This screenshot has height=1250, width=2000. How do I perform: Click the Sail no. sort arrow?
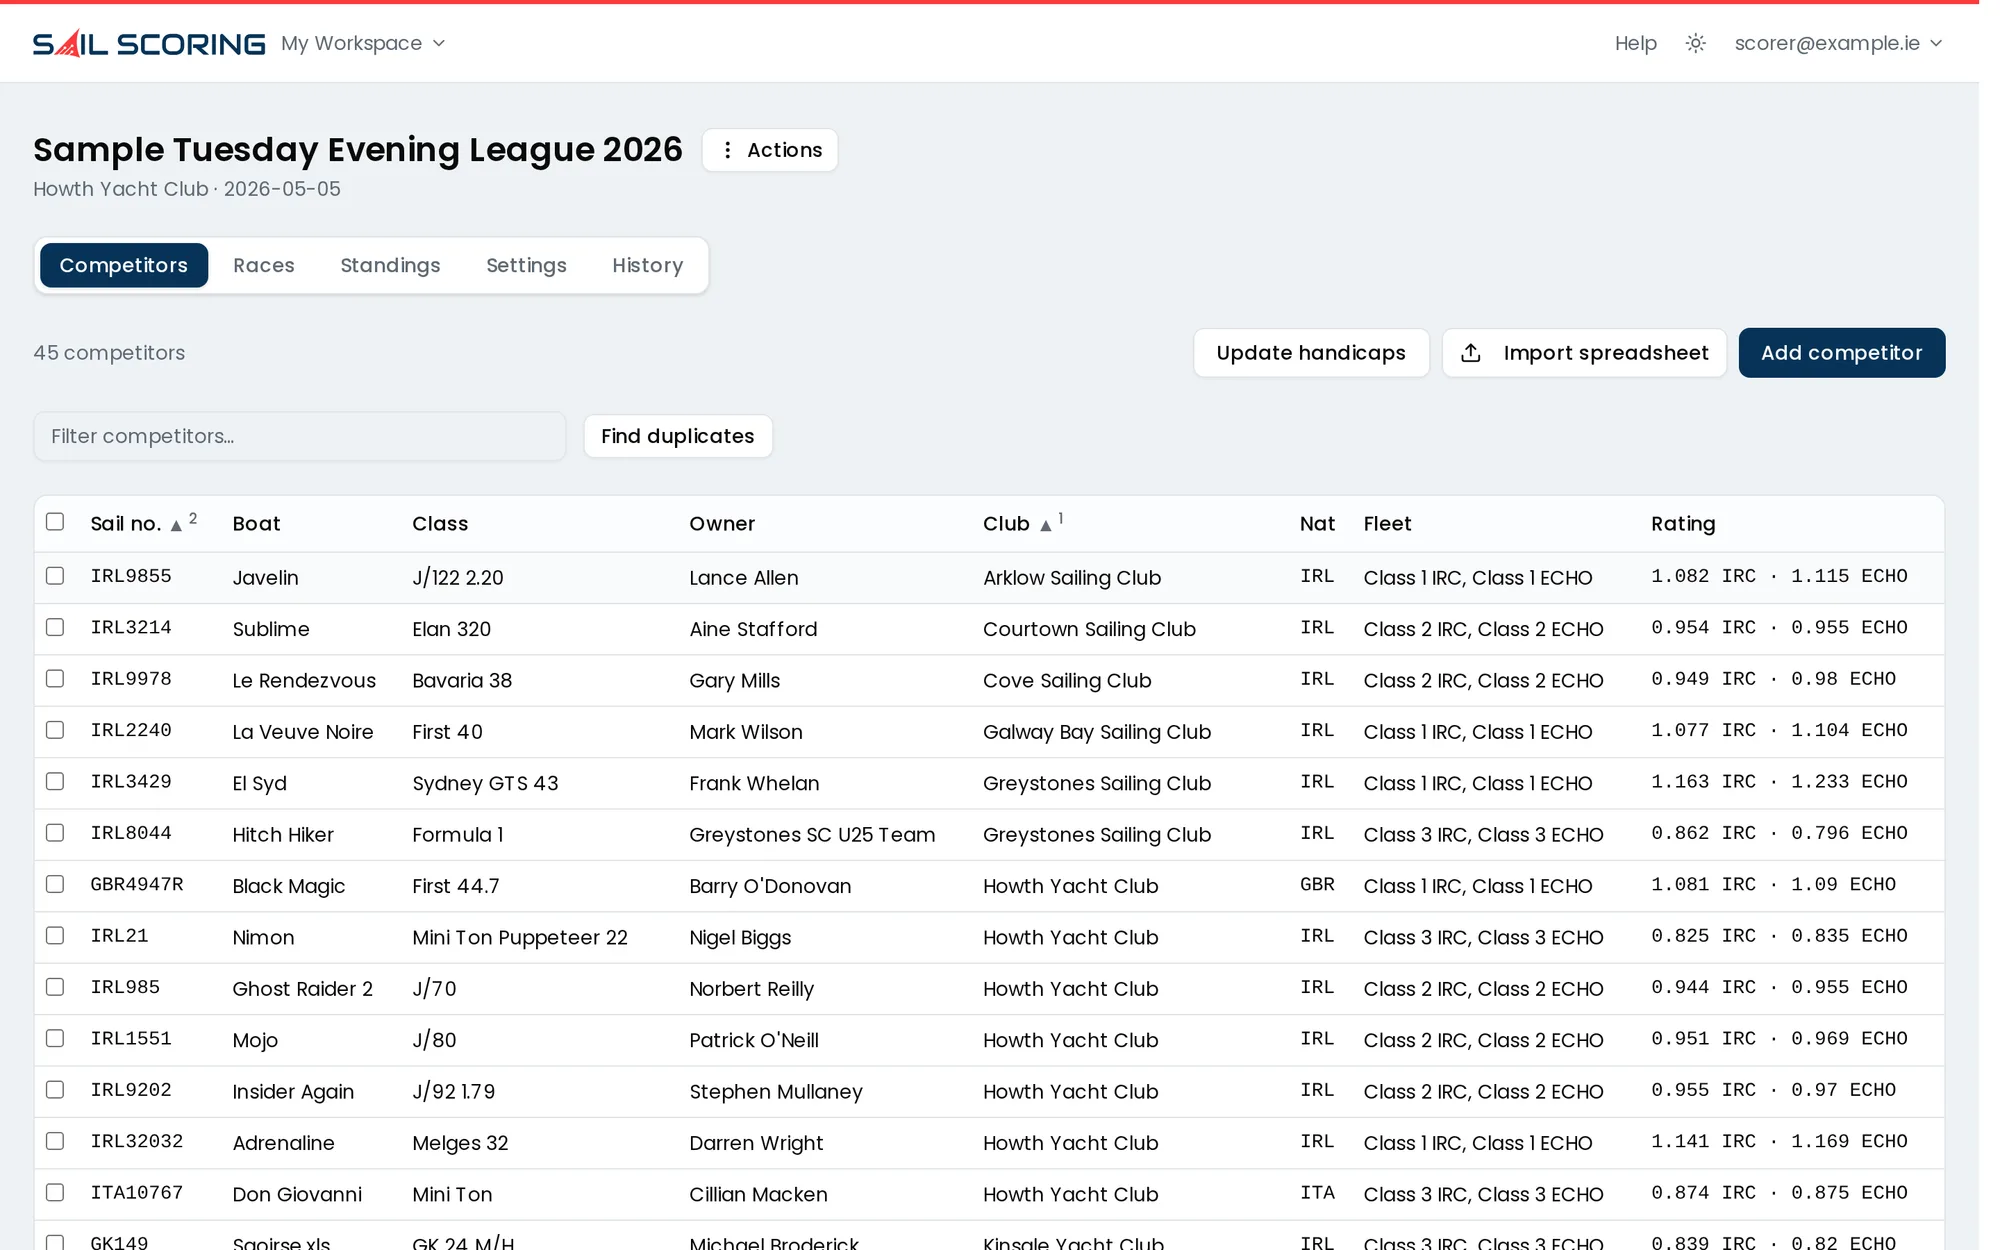[x=176, y=525]
